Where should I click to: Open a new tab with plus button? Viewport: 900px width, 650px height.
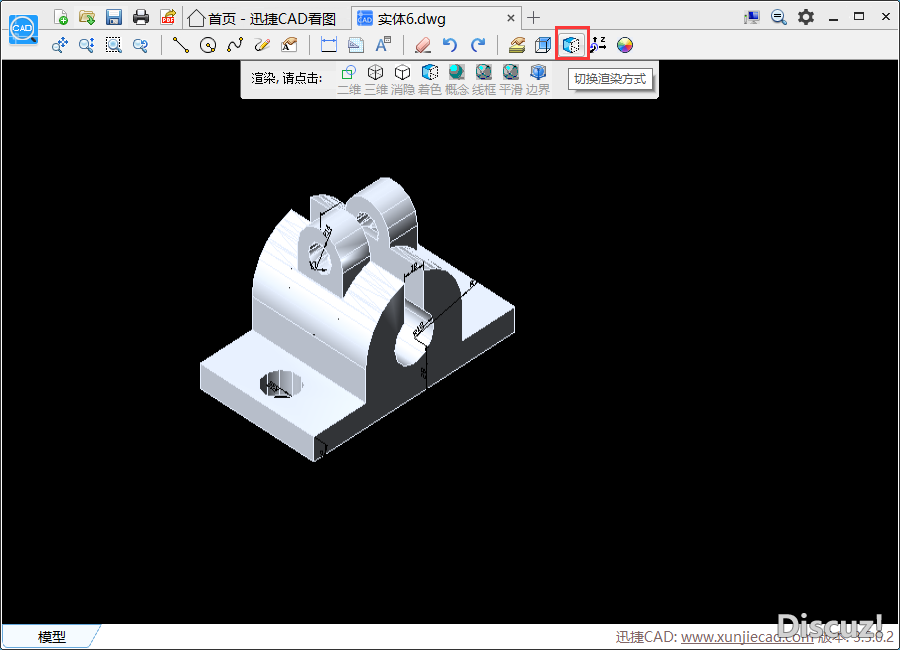534,18
